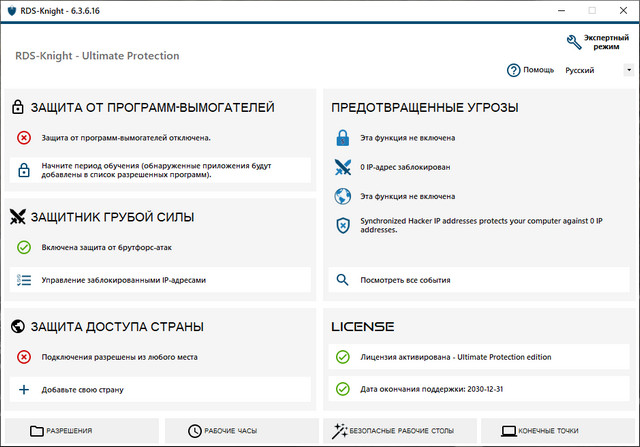Screen dimensions: 640x447
Task: Click the wrench icon for Экспертный режим
Action: [x=573, y=41]
